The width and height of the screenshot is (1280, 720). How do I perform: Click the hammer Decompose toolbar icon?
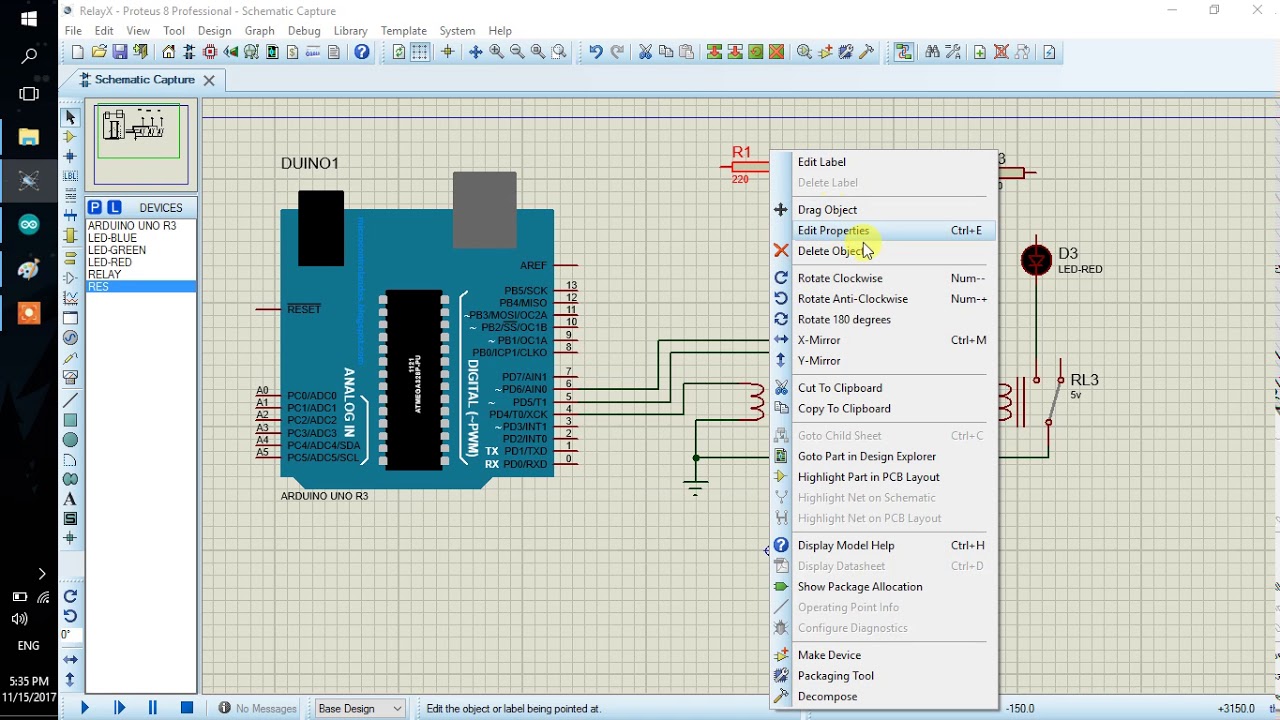[x=867, y=52]
